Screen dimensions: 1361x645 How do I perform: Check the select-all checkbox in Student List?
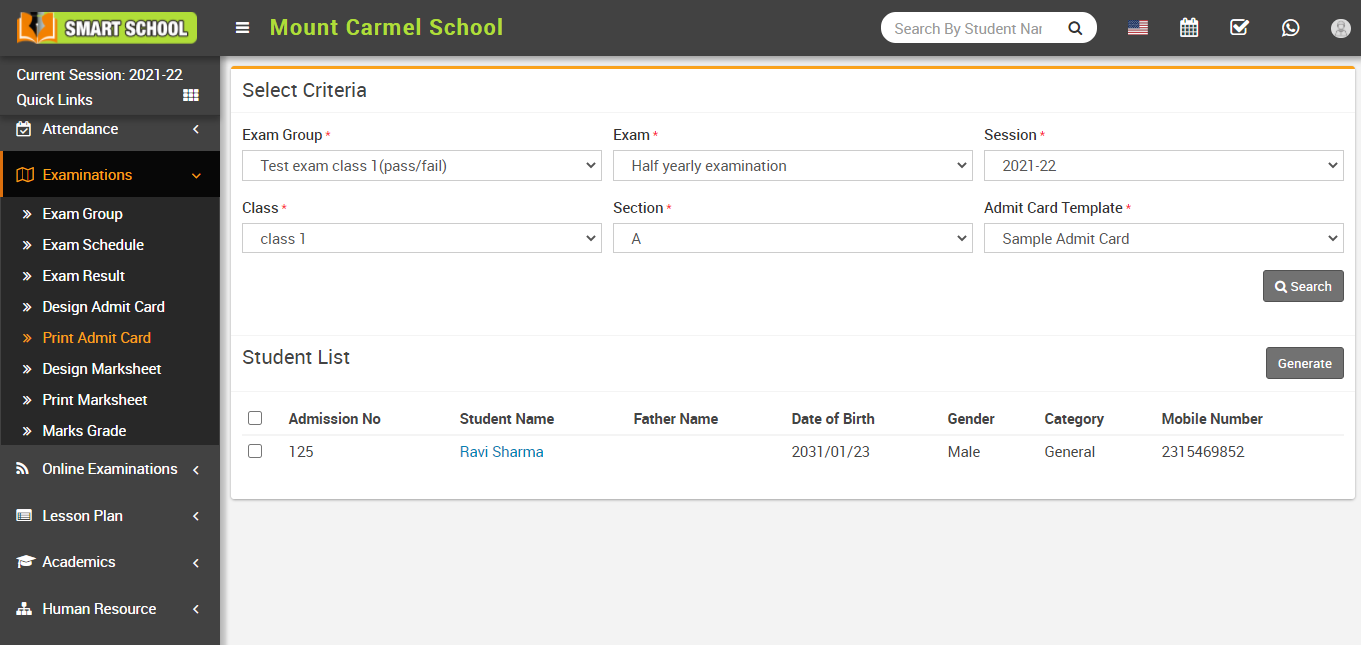click(255, 417)
